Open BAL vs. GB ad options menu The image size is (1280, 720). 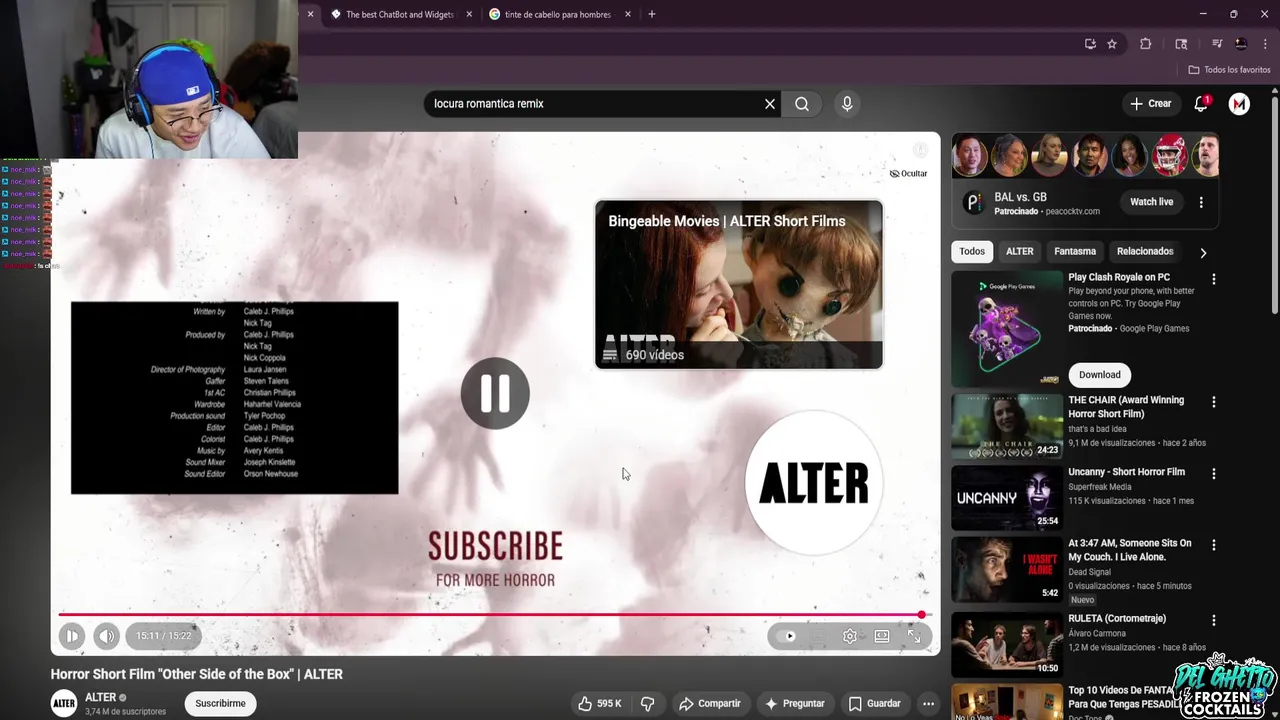[1201, 202]
